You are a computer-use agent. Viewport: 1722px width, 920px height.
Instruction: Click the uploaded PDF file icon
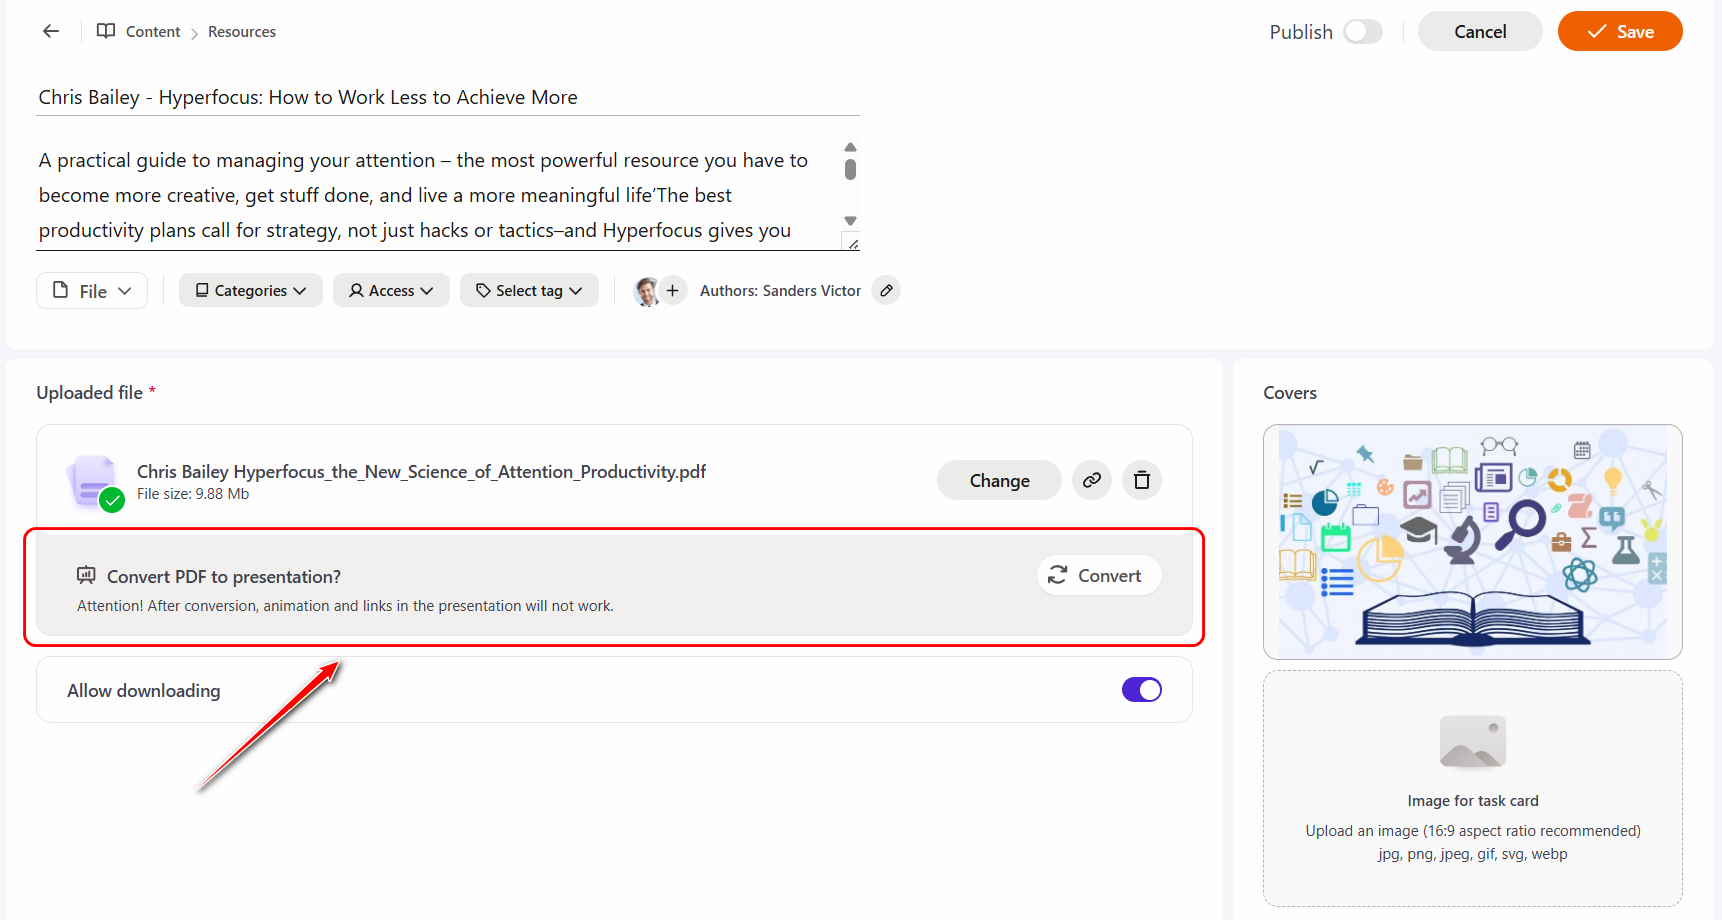tap(95, 483)
